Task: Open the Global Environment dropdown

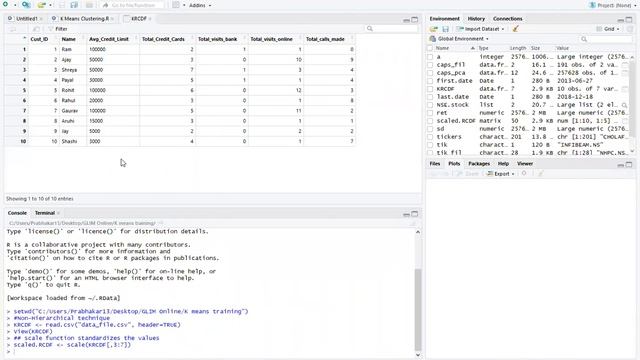Action: pyautogui.click(x=459, y=39)
